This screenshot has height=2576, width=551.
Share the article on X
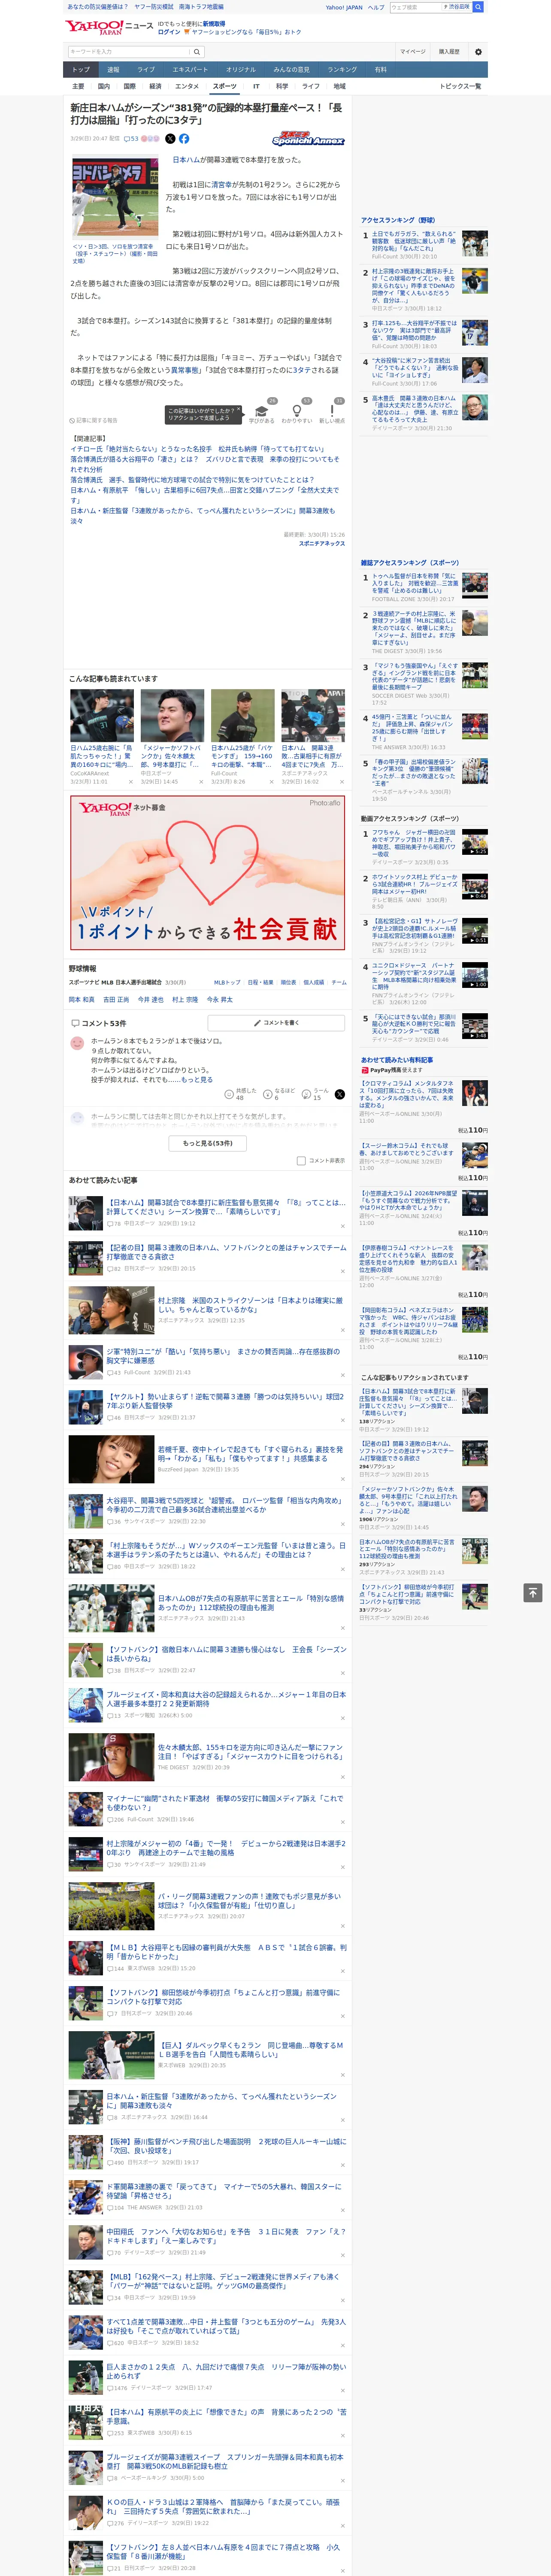pyautogui.click(x=170, y=139)
